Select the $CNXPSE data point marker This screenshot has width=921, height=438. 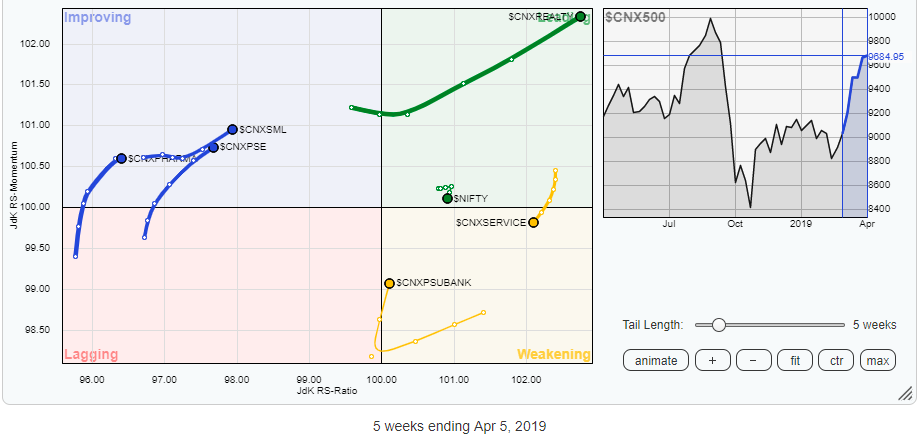(213, 147)
